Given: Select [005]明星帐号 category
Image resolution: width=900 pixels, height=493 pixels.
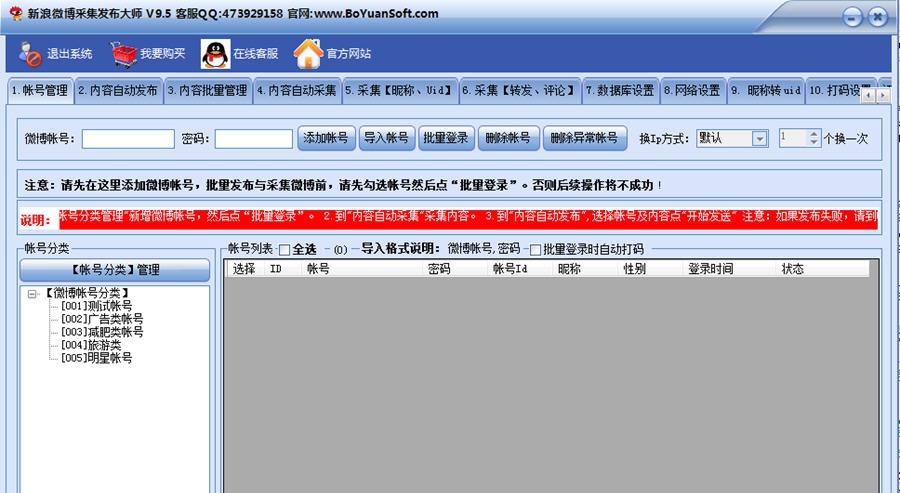Looking at the screenshot, I should [x=96, y=358].
